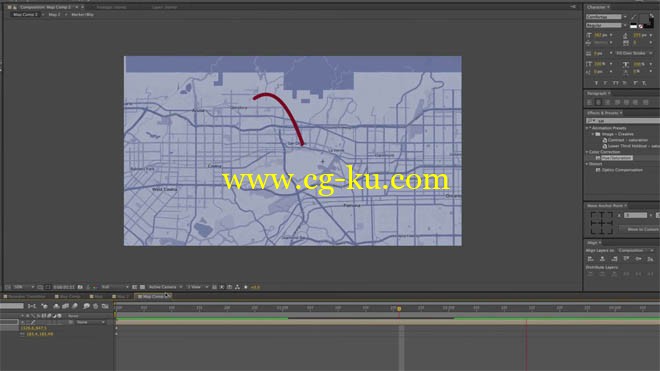Click the Map Comp 2 breadcrumb in the viewer
660x371 pixels.
[x=25, y=15]
